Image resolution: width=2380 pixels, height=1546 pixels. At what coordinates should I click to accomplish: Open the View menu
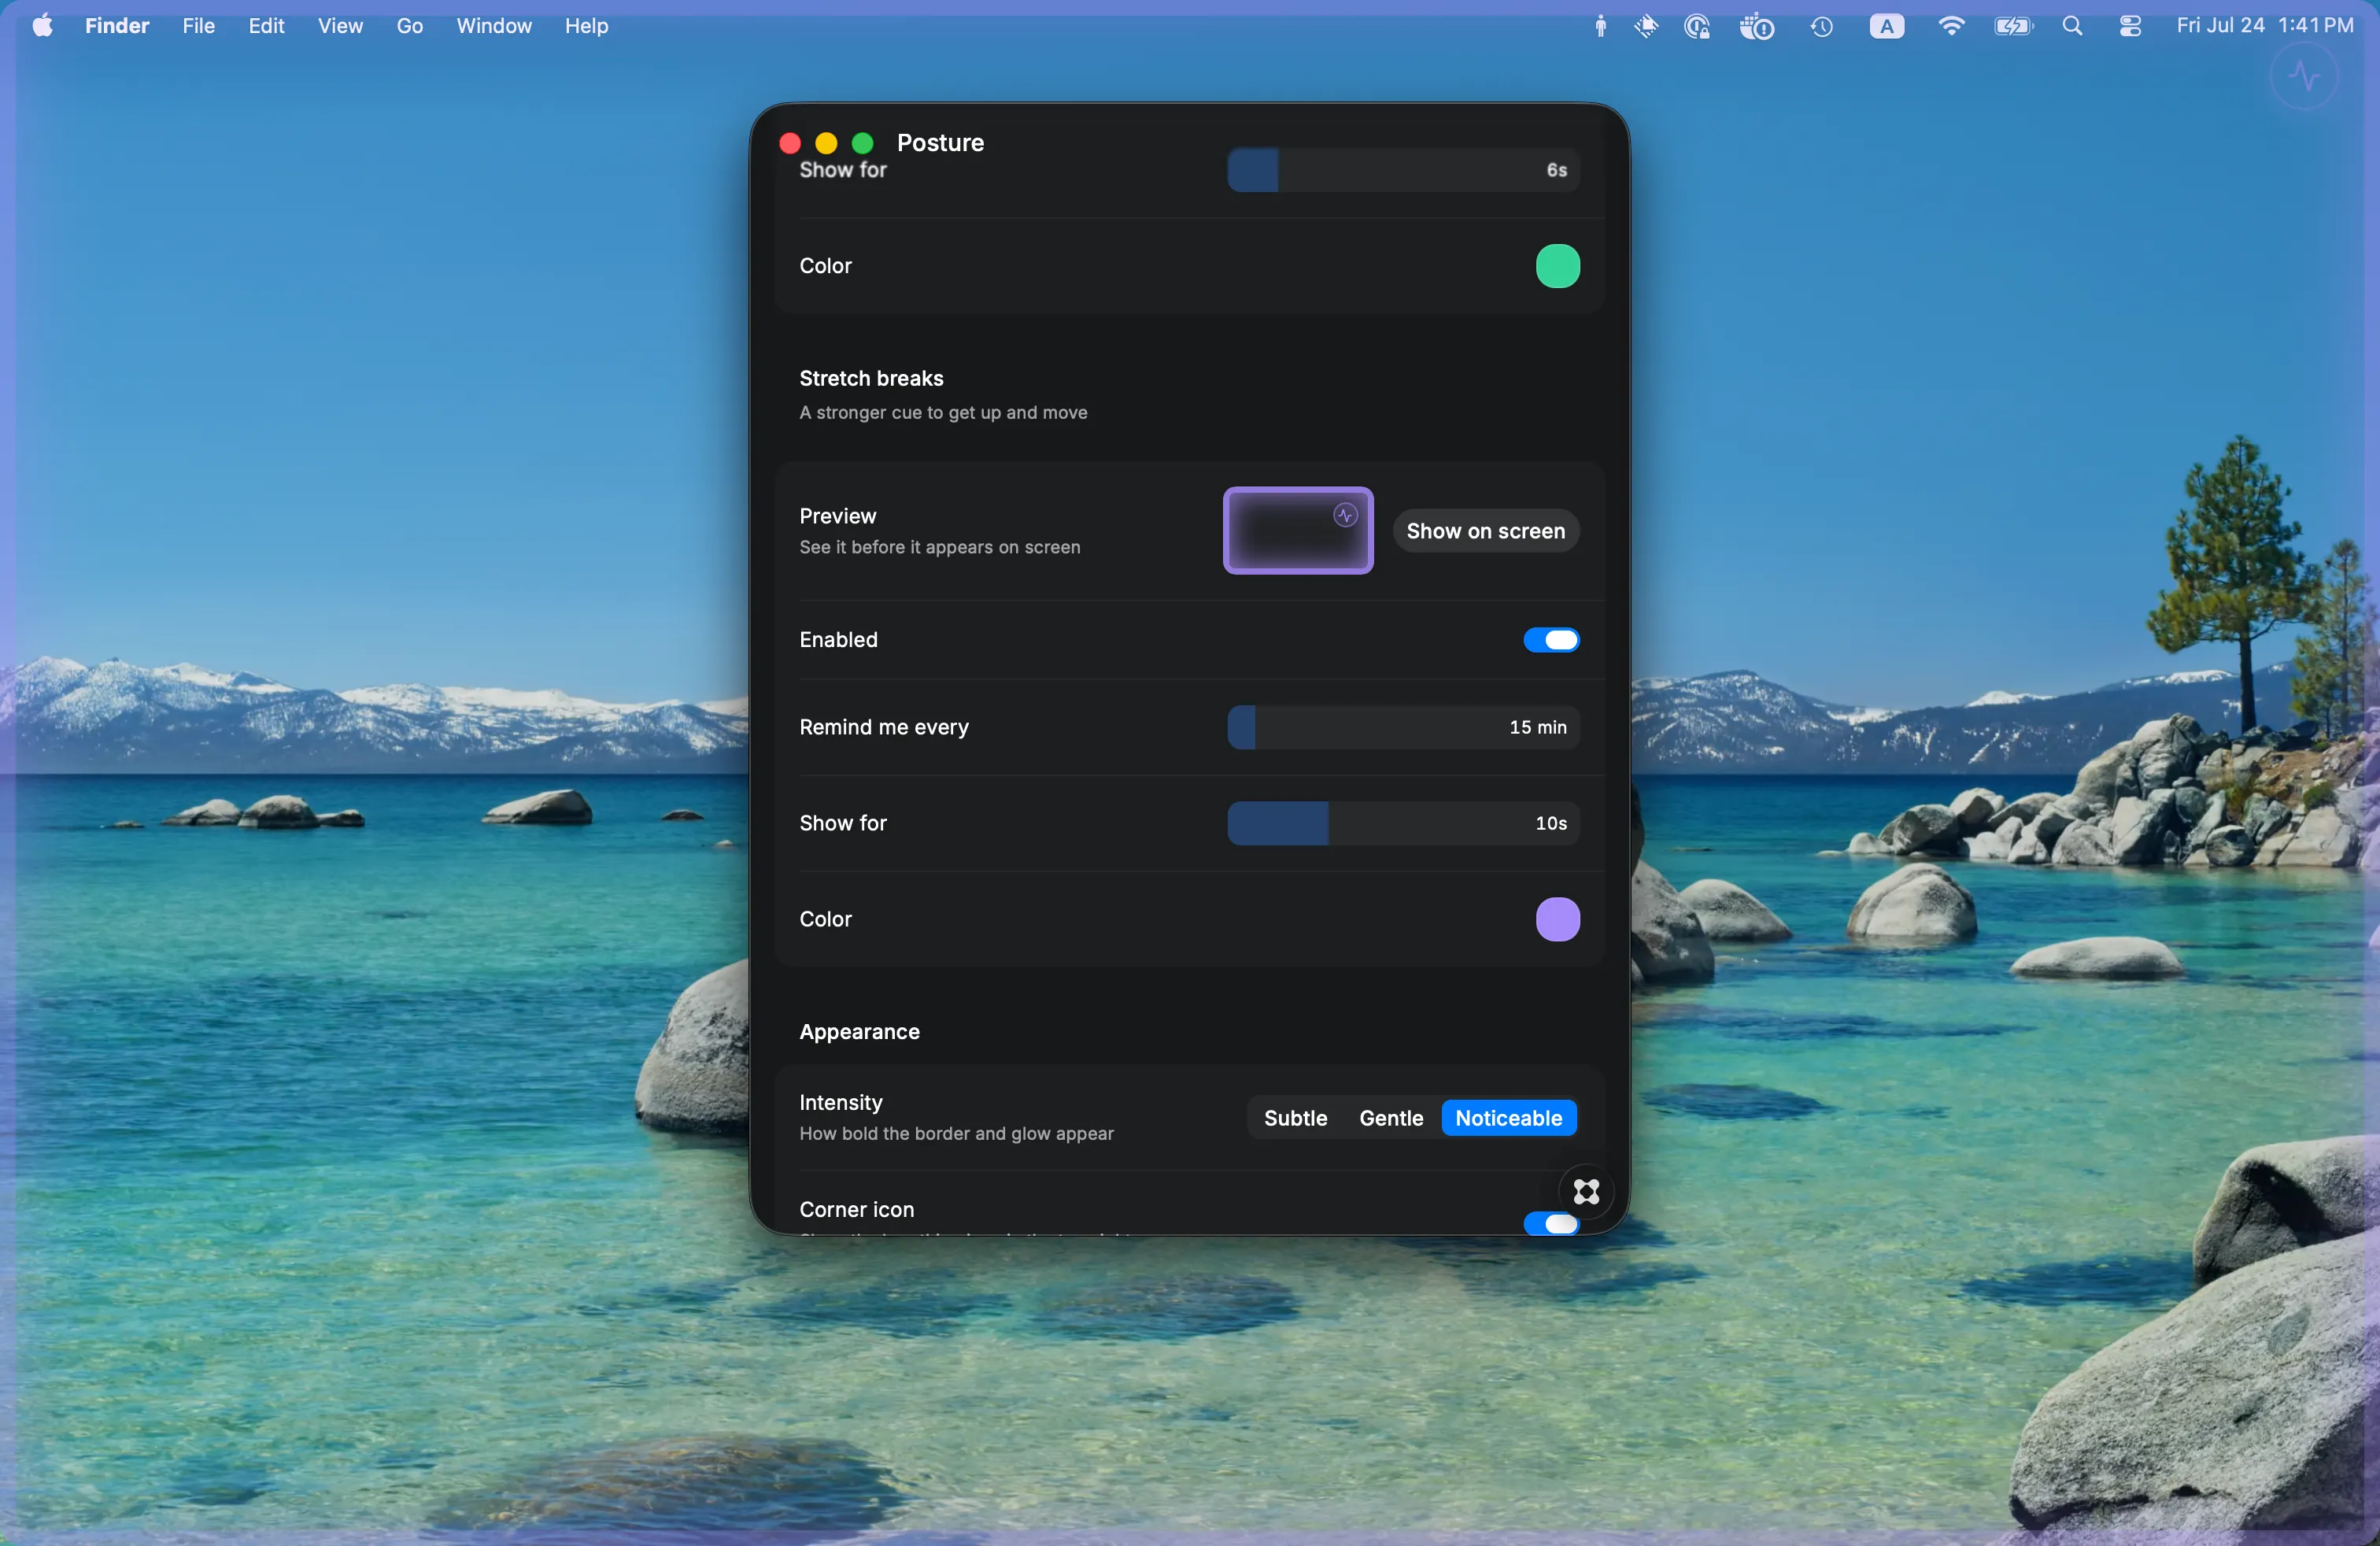340,26
